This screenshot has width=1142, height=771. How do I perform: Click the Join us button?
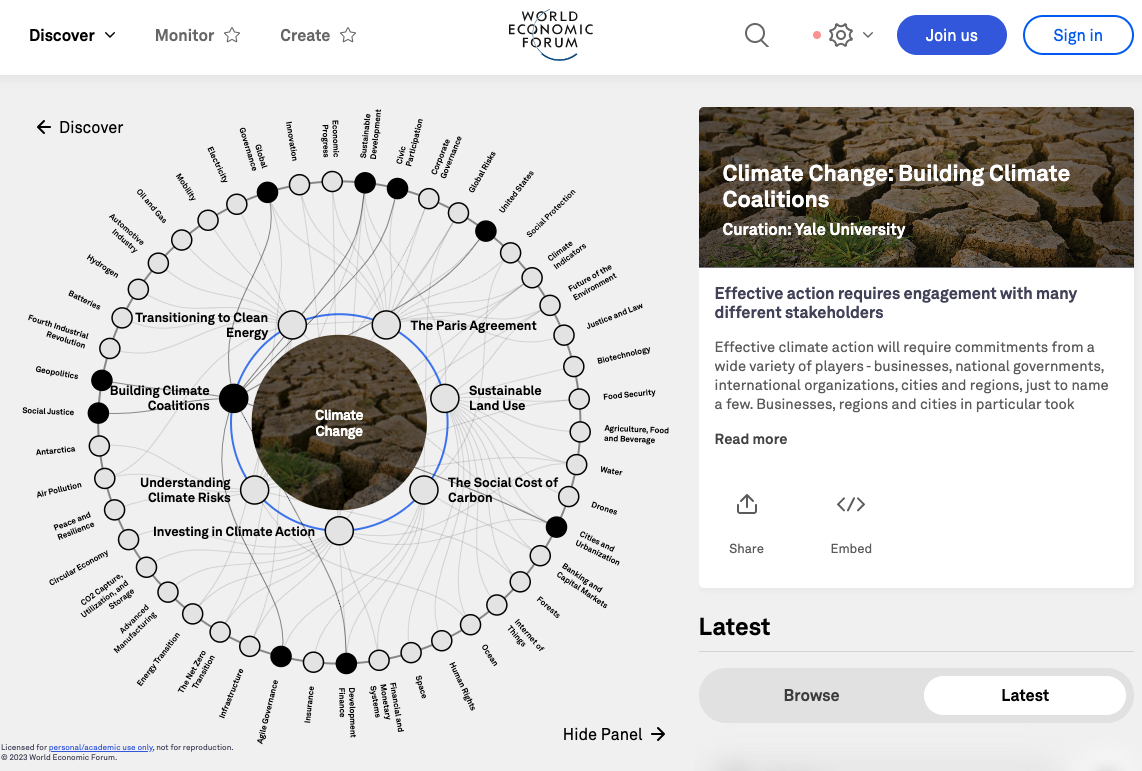point(951,35)
